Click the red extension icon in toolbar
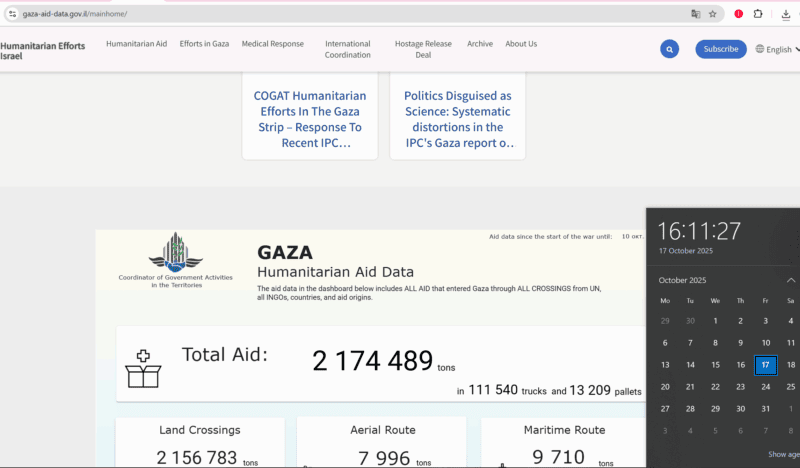800x468 pixels. coord(738,14)
